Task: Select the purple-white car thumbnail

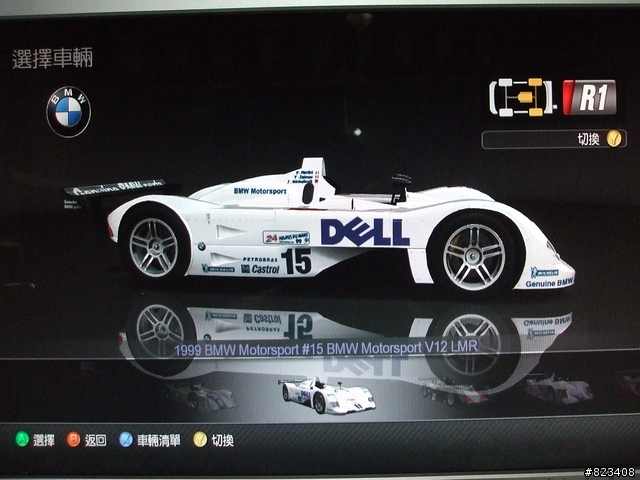Action: click(x=558, y=389)
